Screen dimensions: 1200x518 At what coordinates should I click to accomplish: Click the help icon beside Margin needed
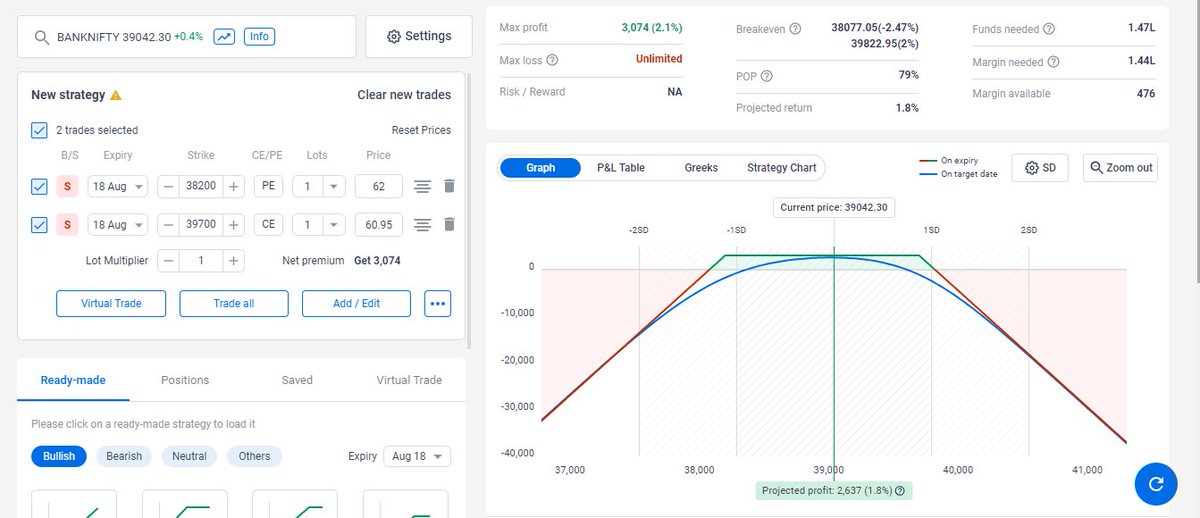coord(1052,62)
